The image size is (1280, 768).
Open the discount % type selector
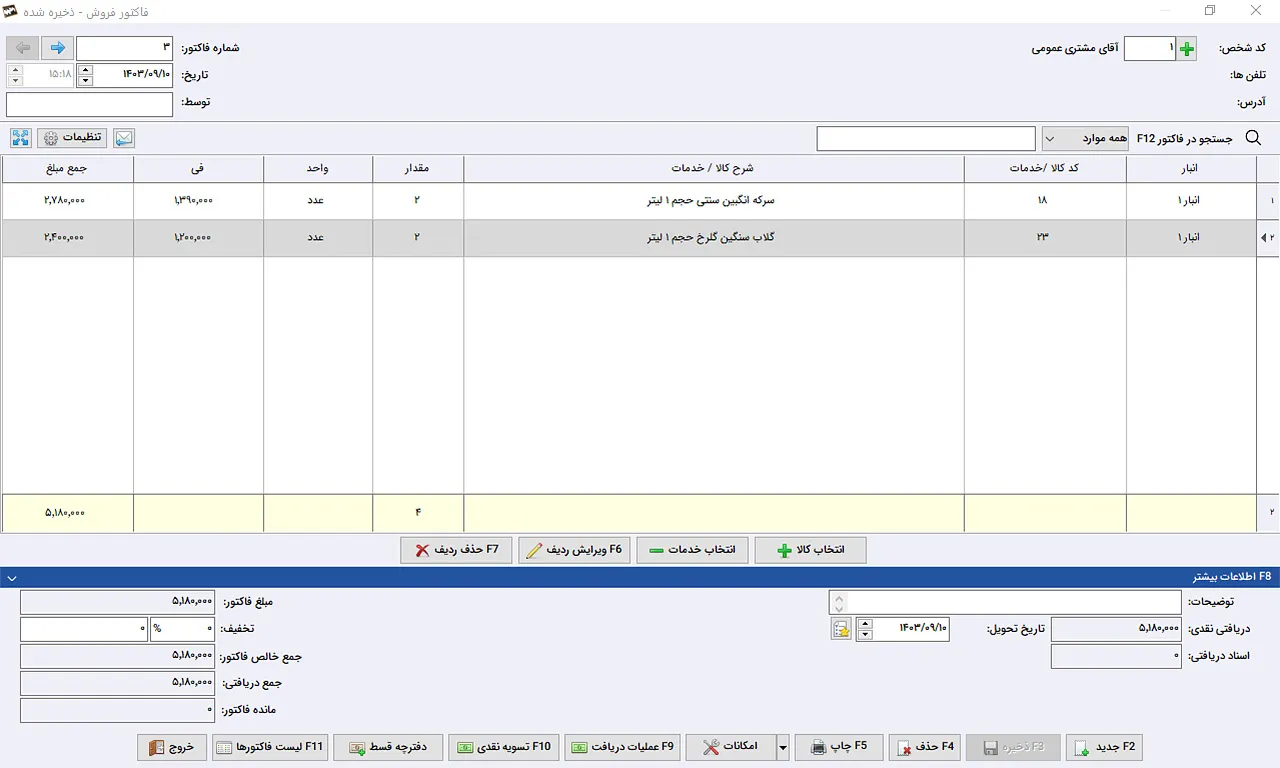point(183,629)
